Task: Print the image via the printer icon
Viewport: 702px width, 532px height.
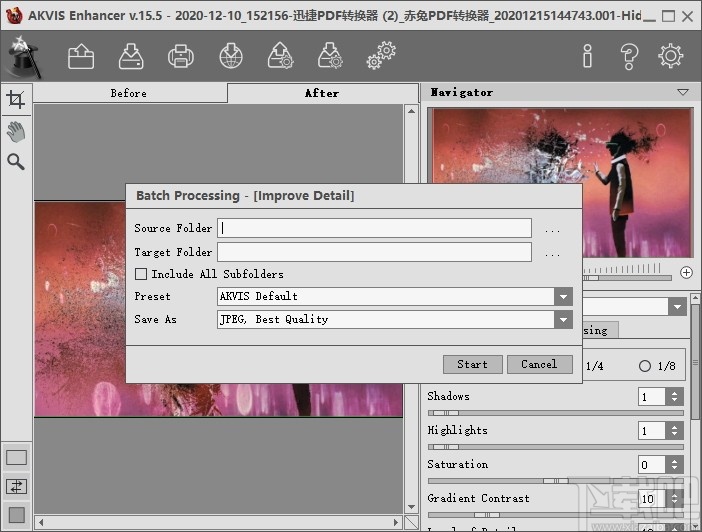Action: (x=181, y=56)
